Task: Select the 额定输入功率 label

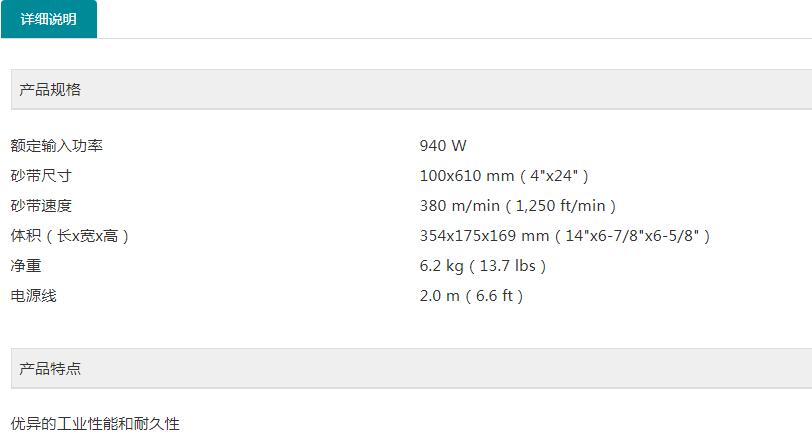Action: click(57, 146)
